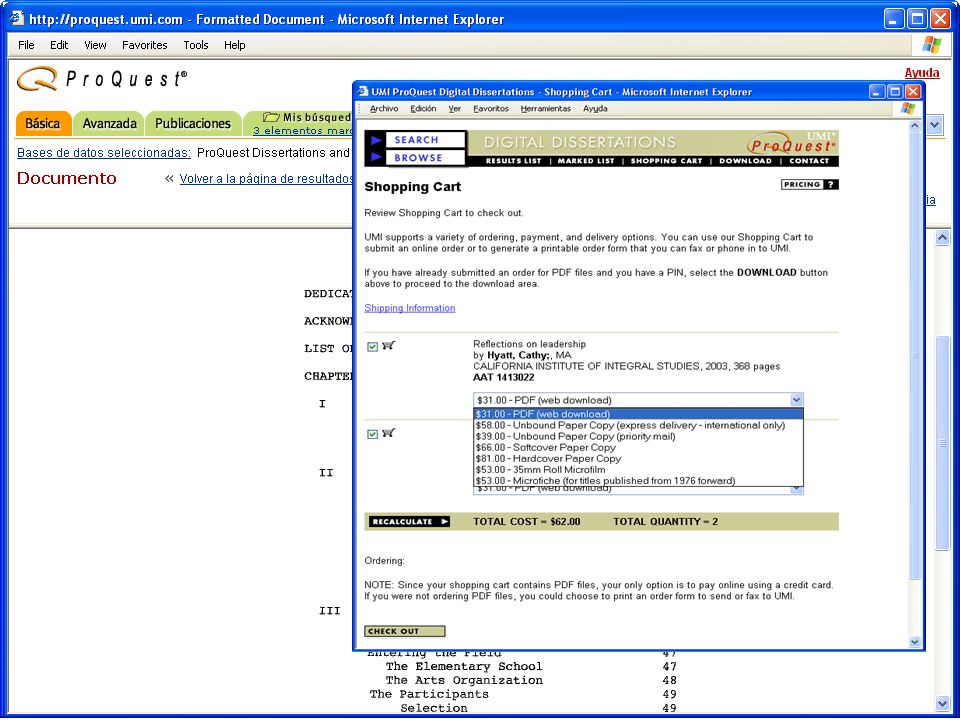The height and width of the screenshot is (720, 960).
Task: Open the Herramientas menu in the Shopping Cart window
Action: (546, 108)
